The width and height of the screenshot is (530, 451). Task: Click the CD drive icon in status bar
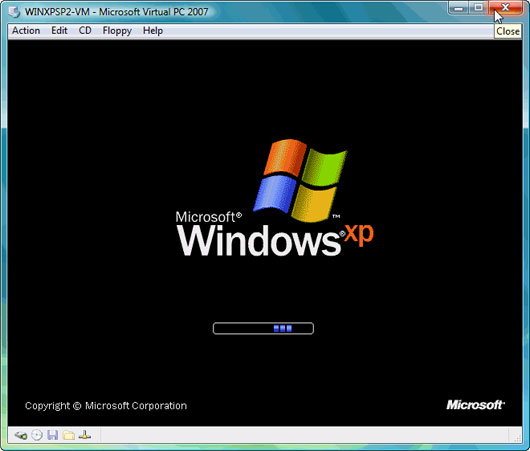37,435
